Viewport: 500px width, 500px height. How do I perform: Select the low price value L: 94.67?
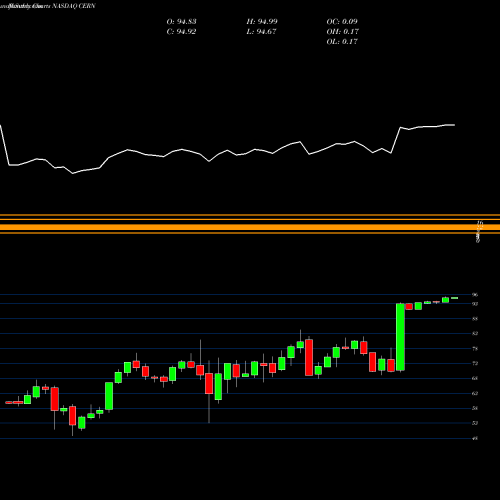click(x=262, y=32)
